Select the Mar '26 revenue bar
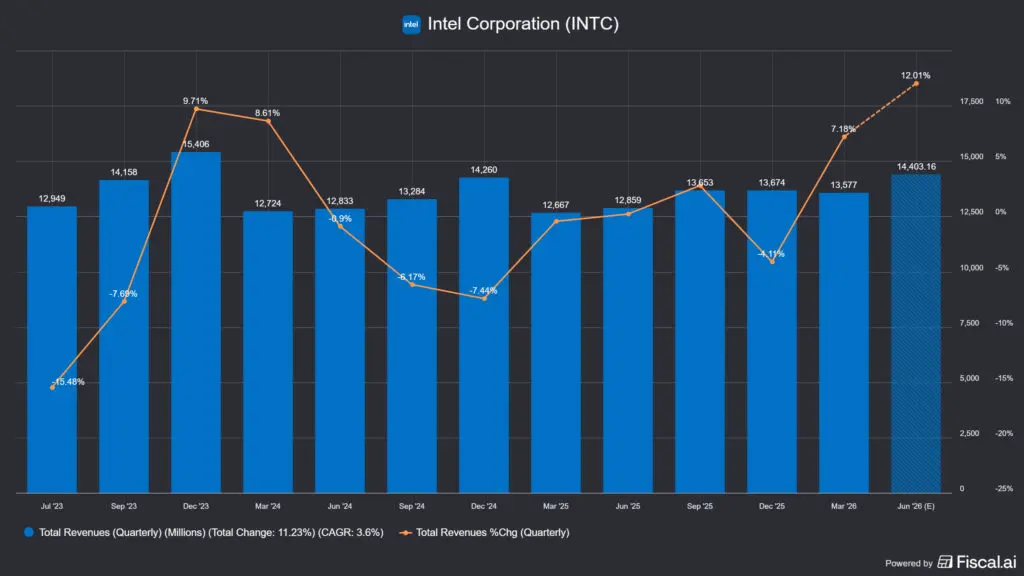This screenshot has width=1024, height=576. click(x=844, y=343)
